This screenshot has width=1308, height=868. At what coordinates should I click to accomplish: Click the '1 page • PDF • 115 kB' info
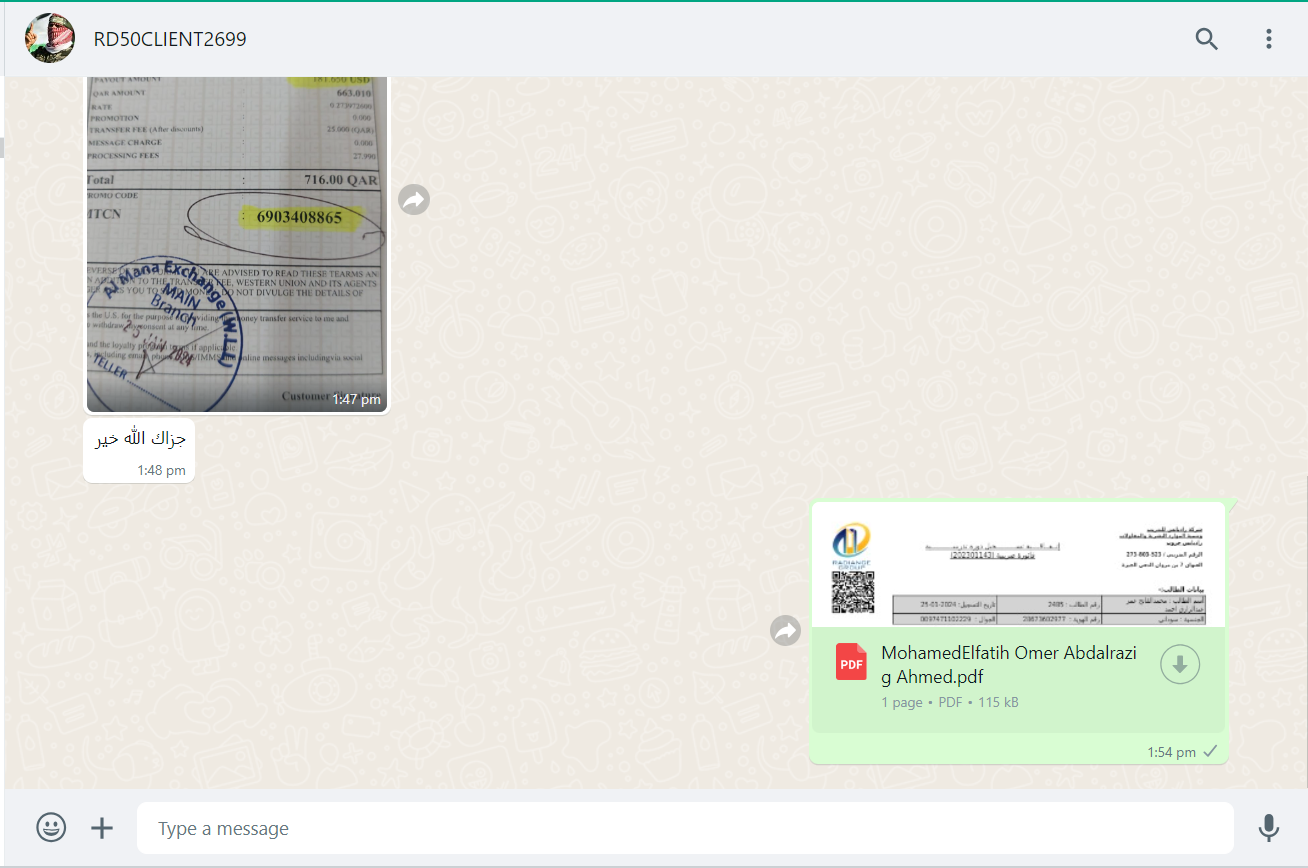[950, 702]
